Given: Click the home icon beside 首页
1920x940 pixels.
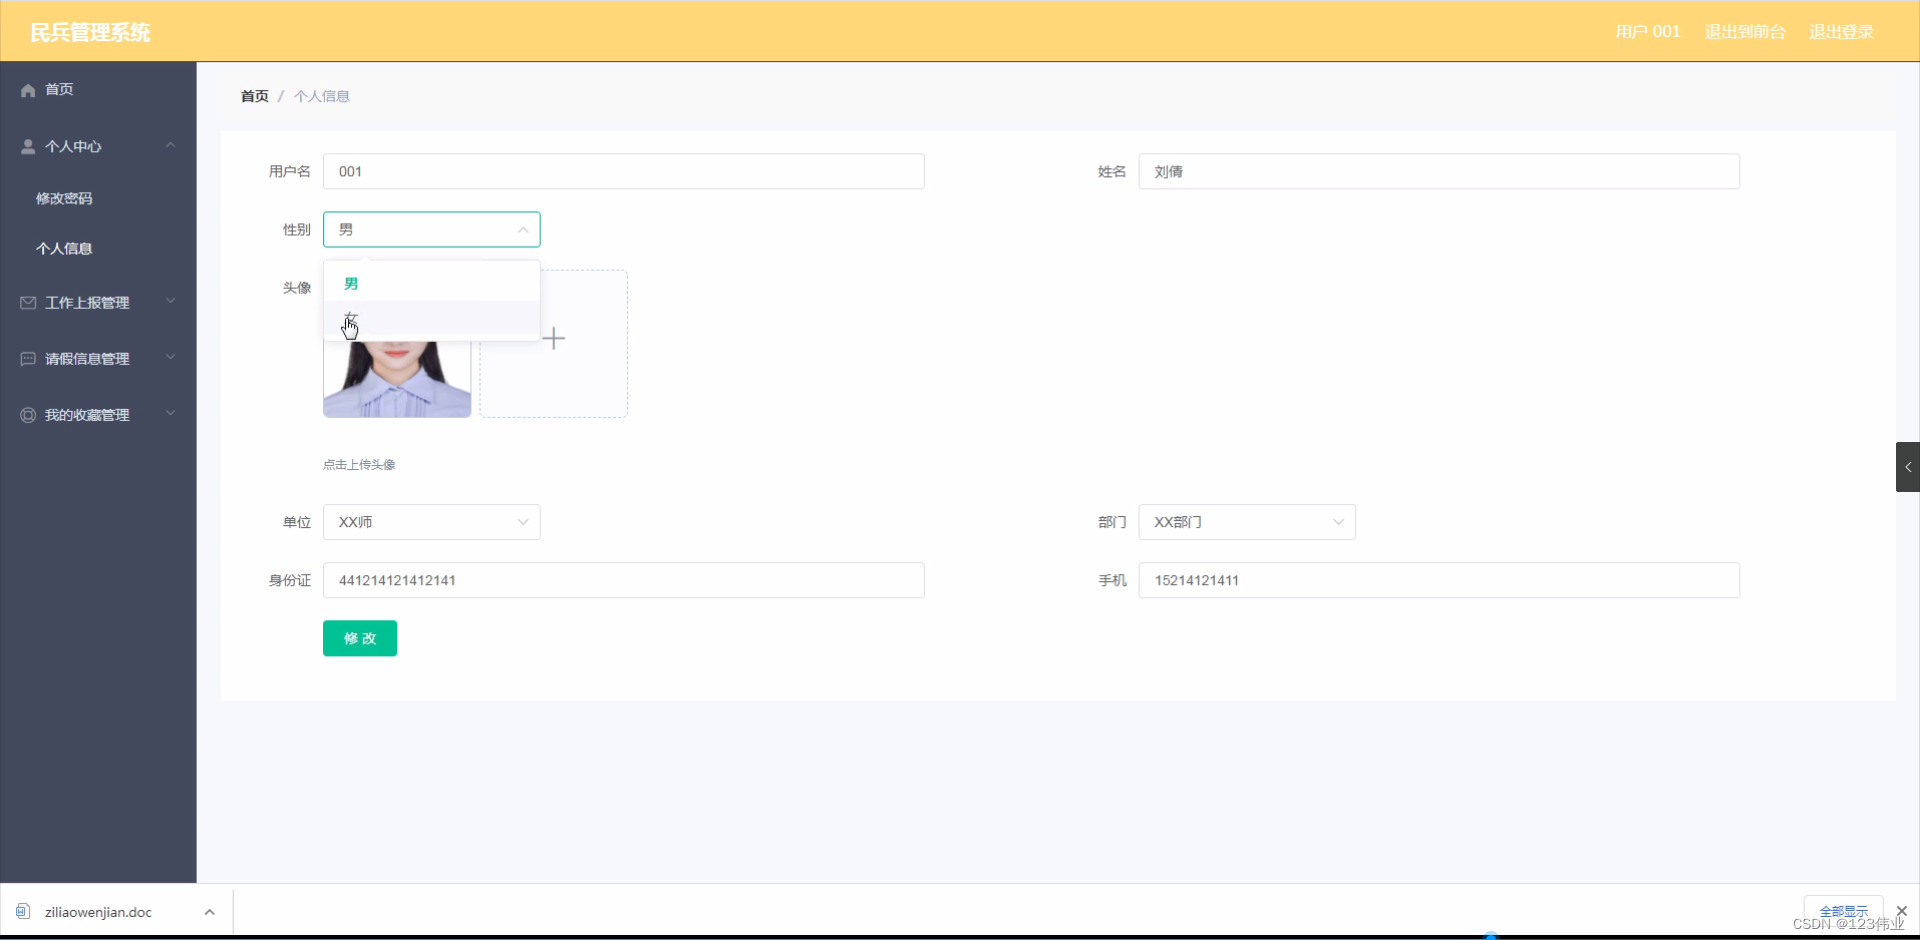Looking at the screenshot, I should click(x=27, y=89).
